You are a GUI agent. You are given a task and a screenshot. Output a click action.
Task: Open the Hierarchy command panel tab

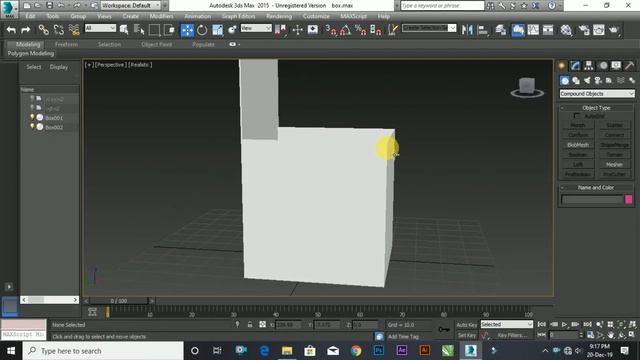pos(589,65)
